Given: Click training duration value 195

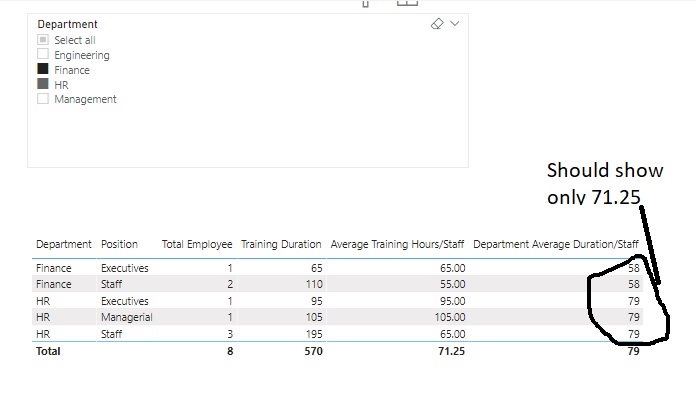Looking at the screenshot, I should click(x=314, y=334).
